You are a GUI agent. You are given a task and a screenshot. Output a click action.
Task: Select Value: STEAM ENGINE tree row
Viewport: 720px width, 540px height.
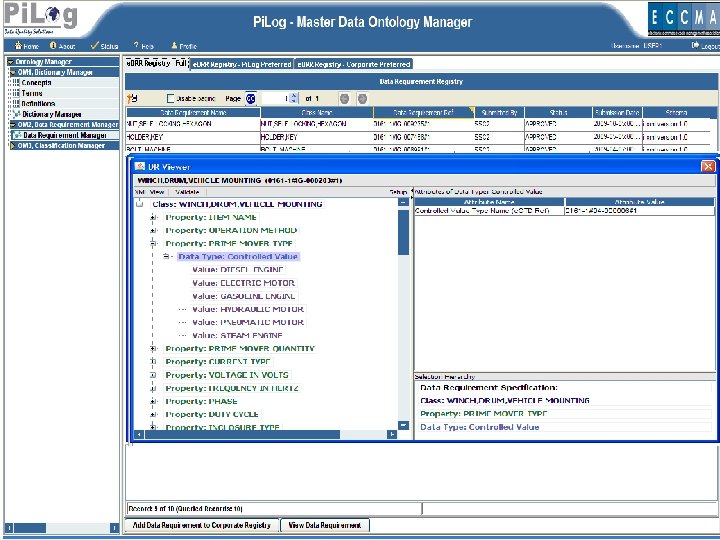(237, 336)
